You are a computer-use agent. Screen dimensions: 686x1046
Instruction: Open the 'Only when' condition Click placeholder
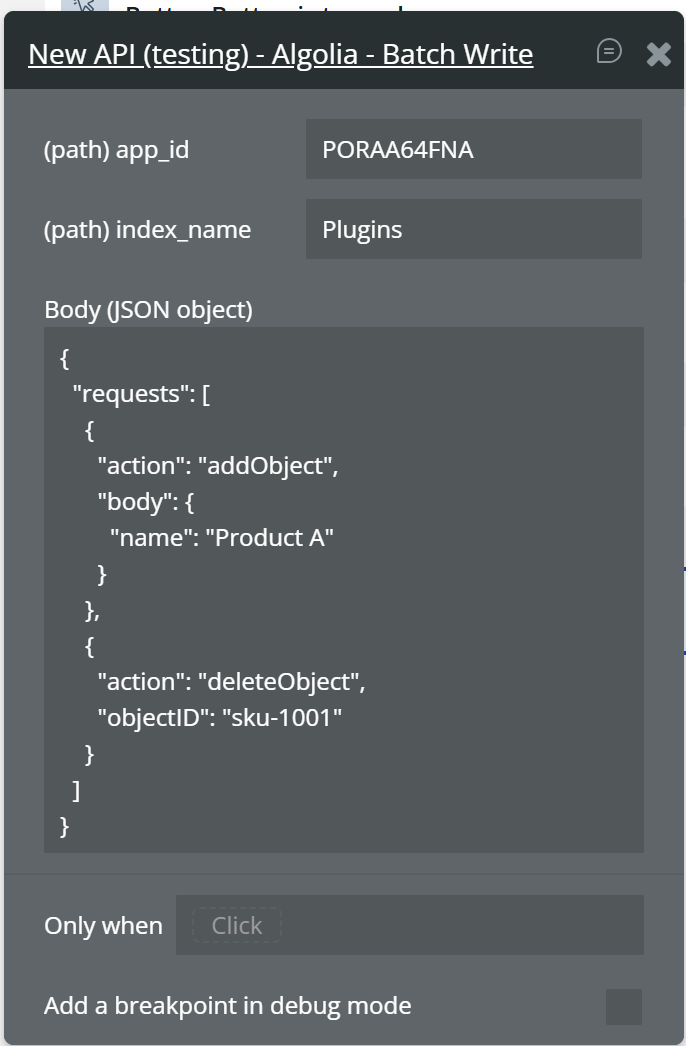click(237, 926)
